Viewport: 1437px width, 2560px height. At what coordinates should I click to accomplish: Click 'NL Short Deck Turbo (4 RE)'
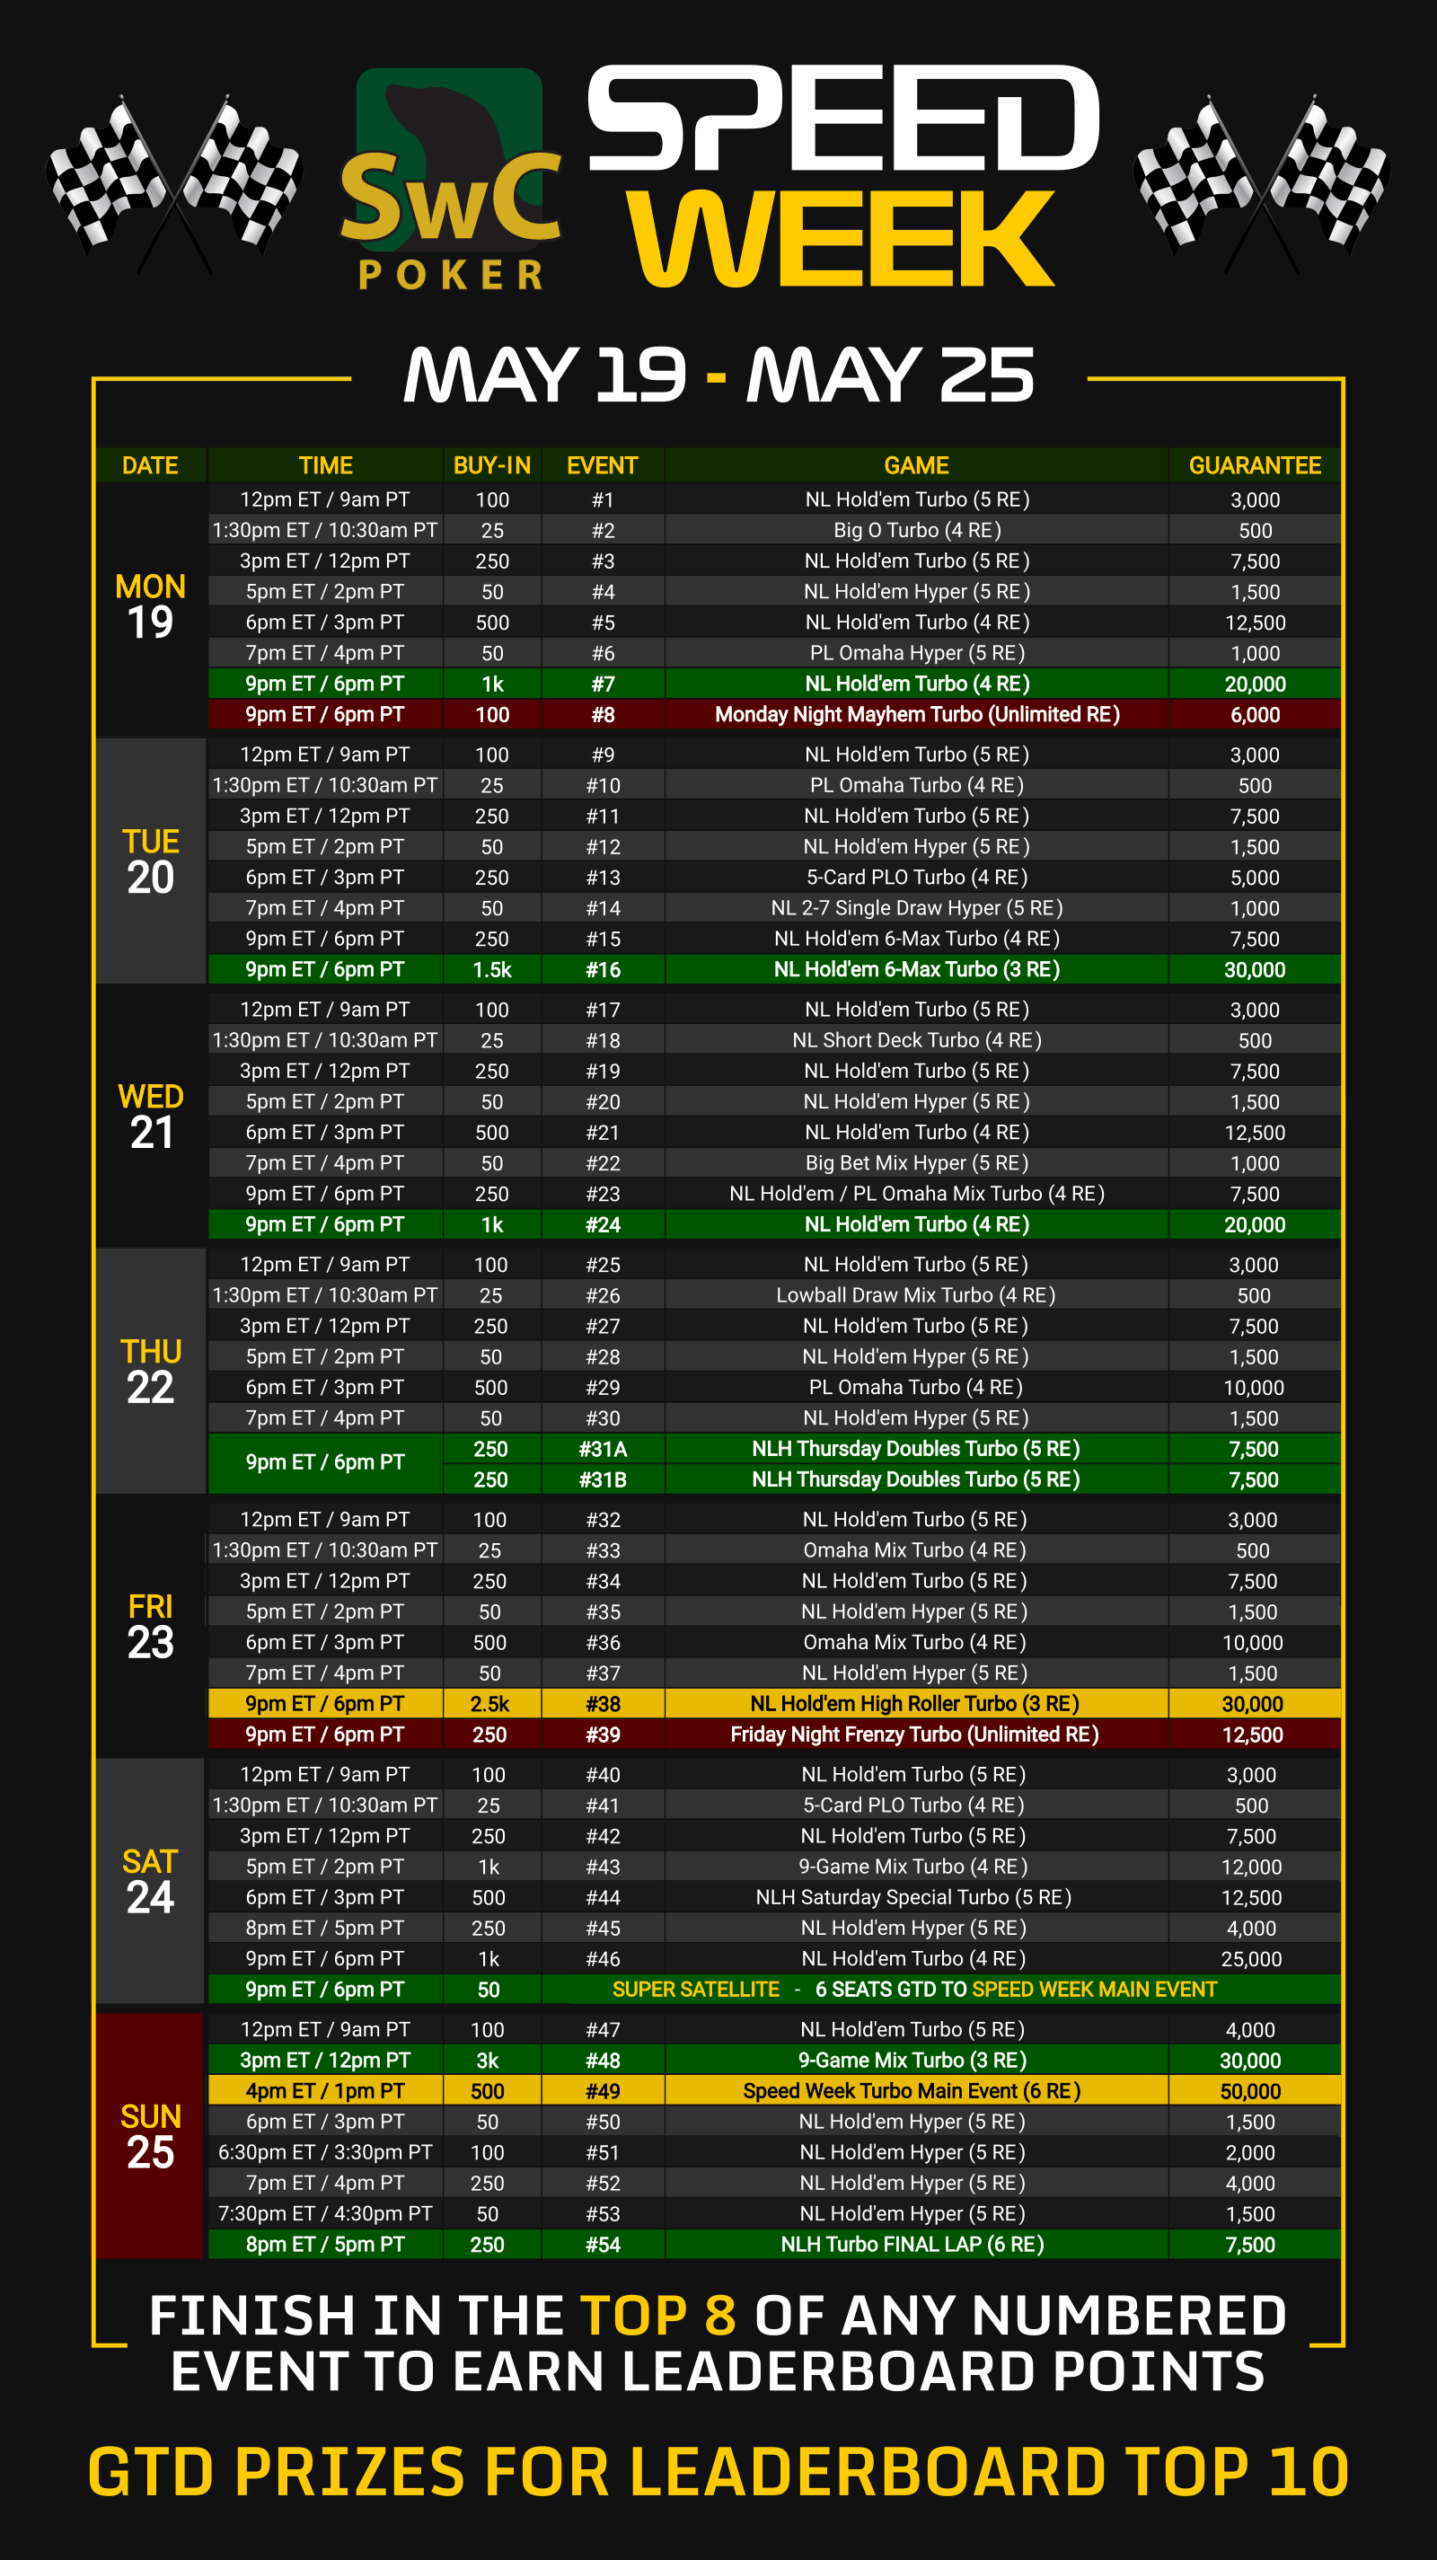coord(917,1040)
